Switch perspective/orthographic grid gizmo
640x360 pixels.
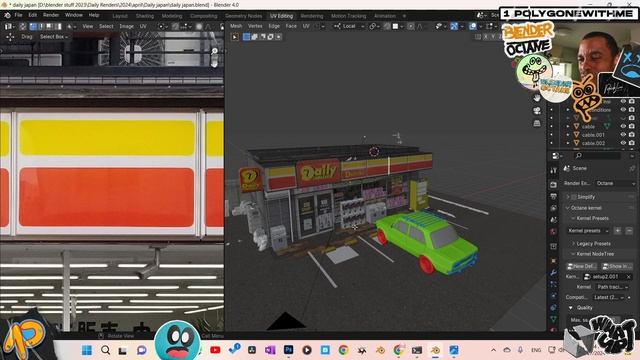[x=537, y=123]
